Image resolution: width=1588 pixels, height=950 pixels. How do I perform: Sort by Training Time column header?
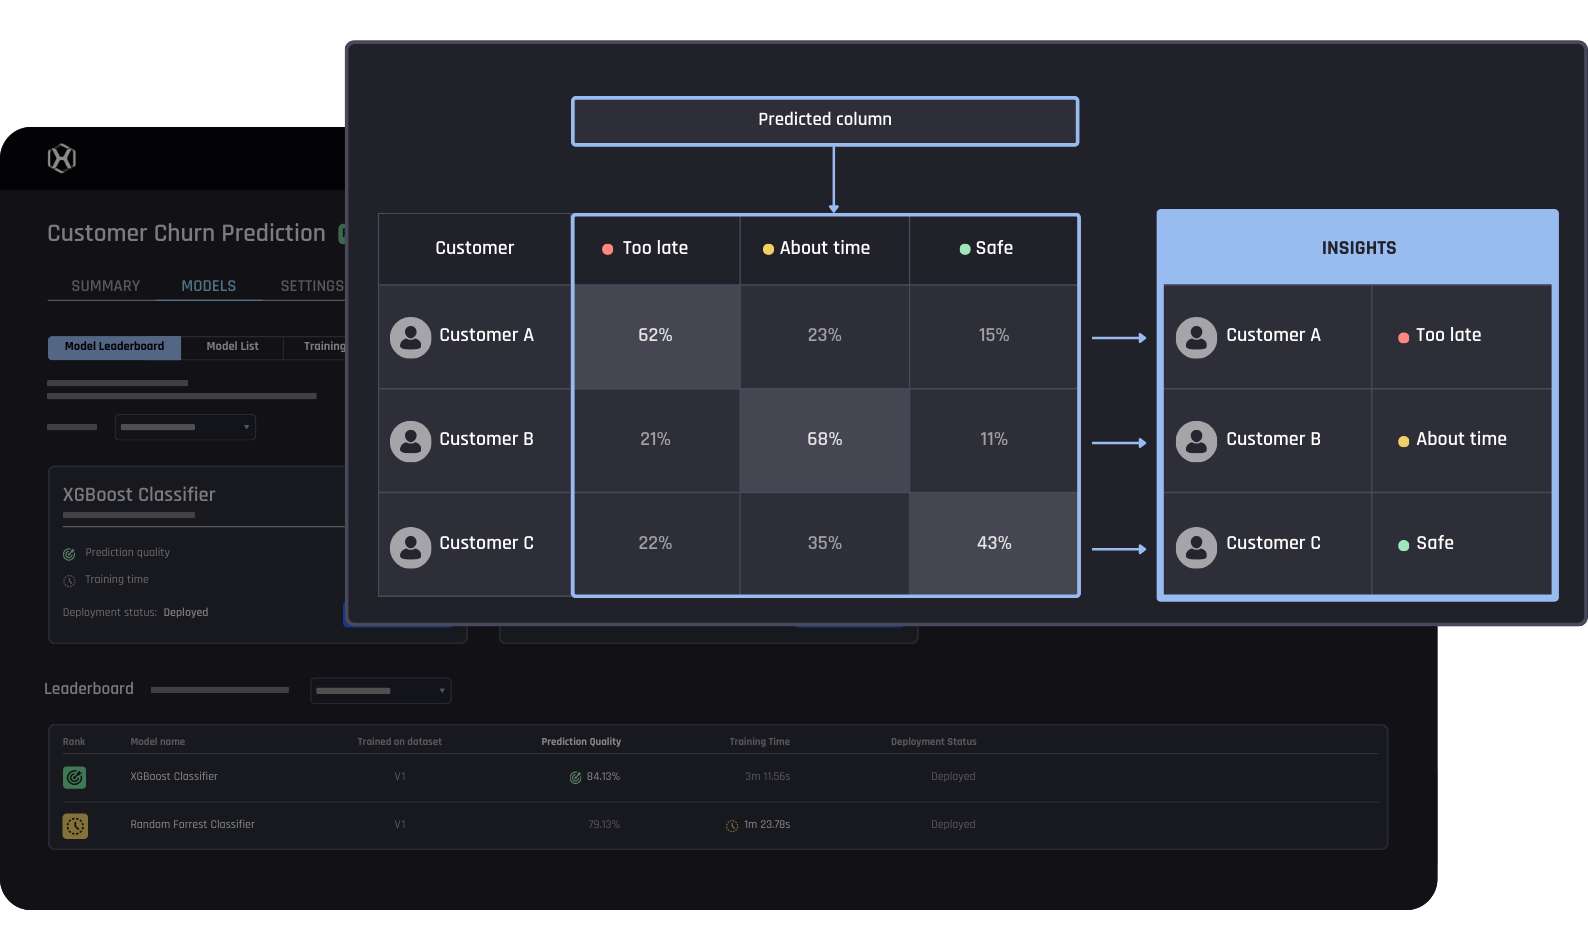click(759, 742)
